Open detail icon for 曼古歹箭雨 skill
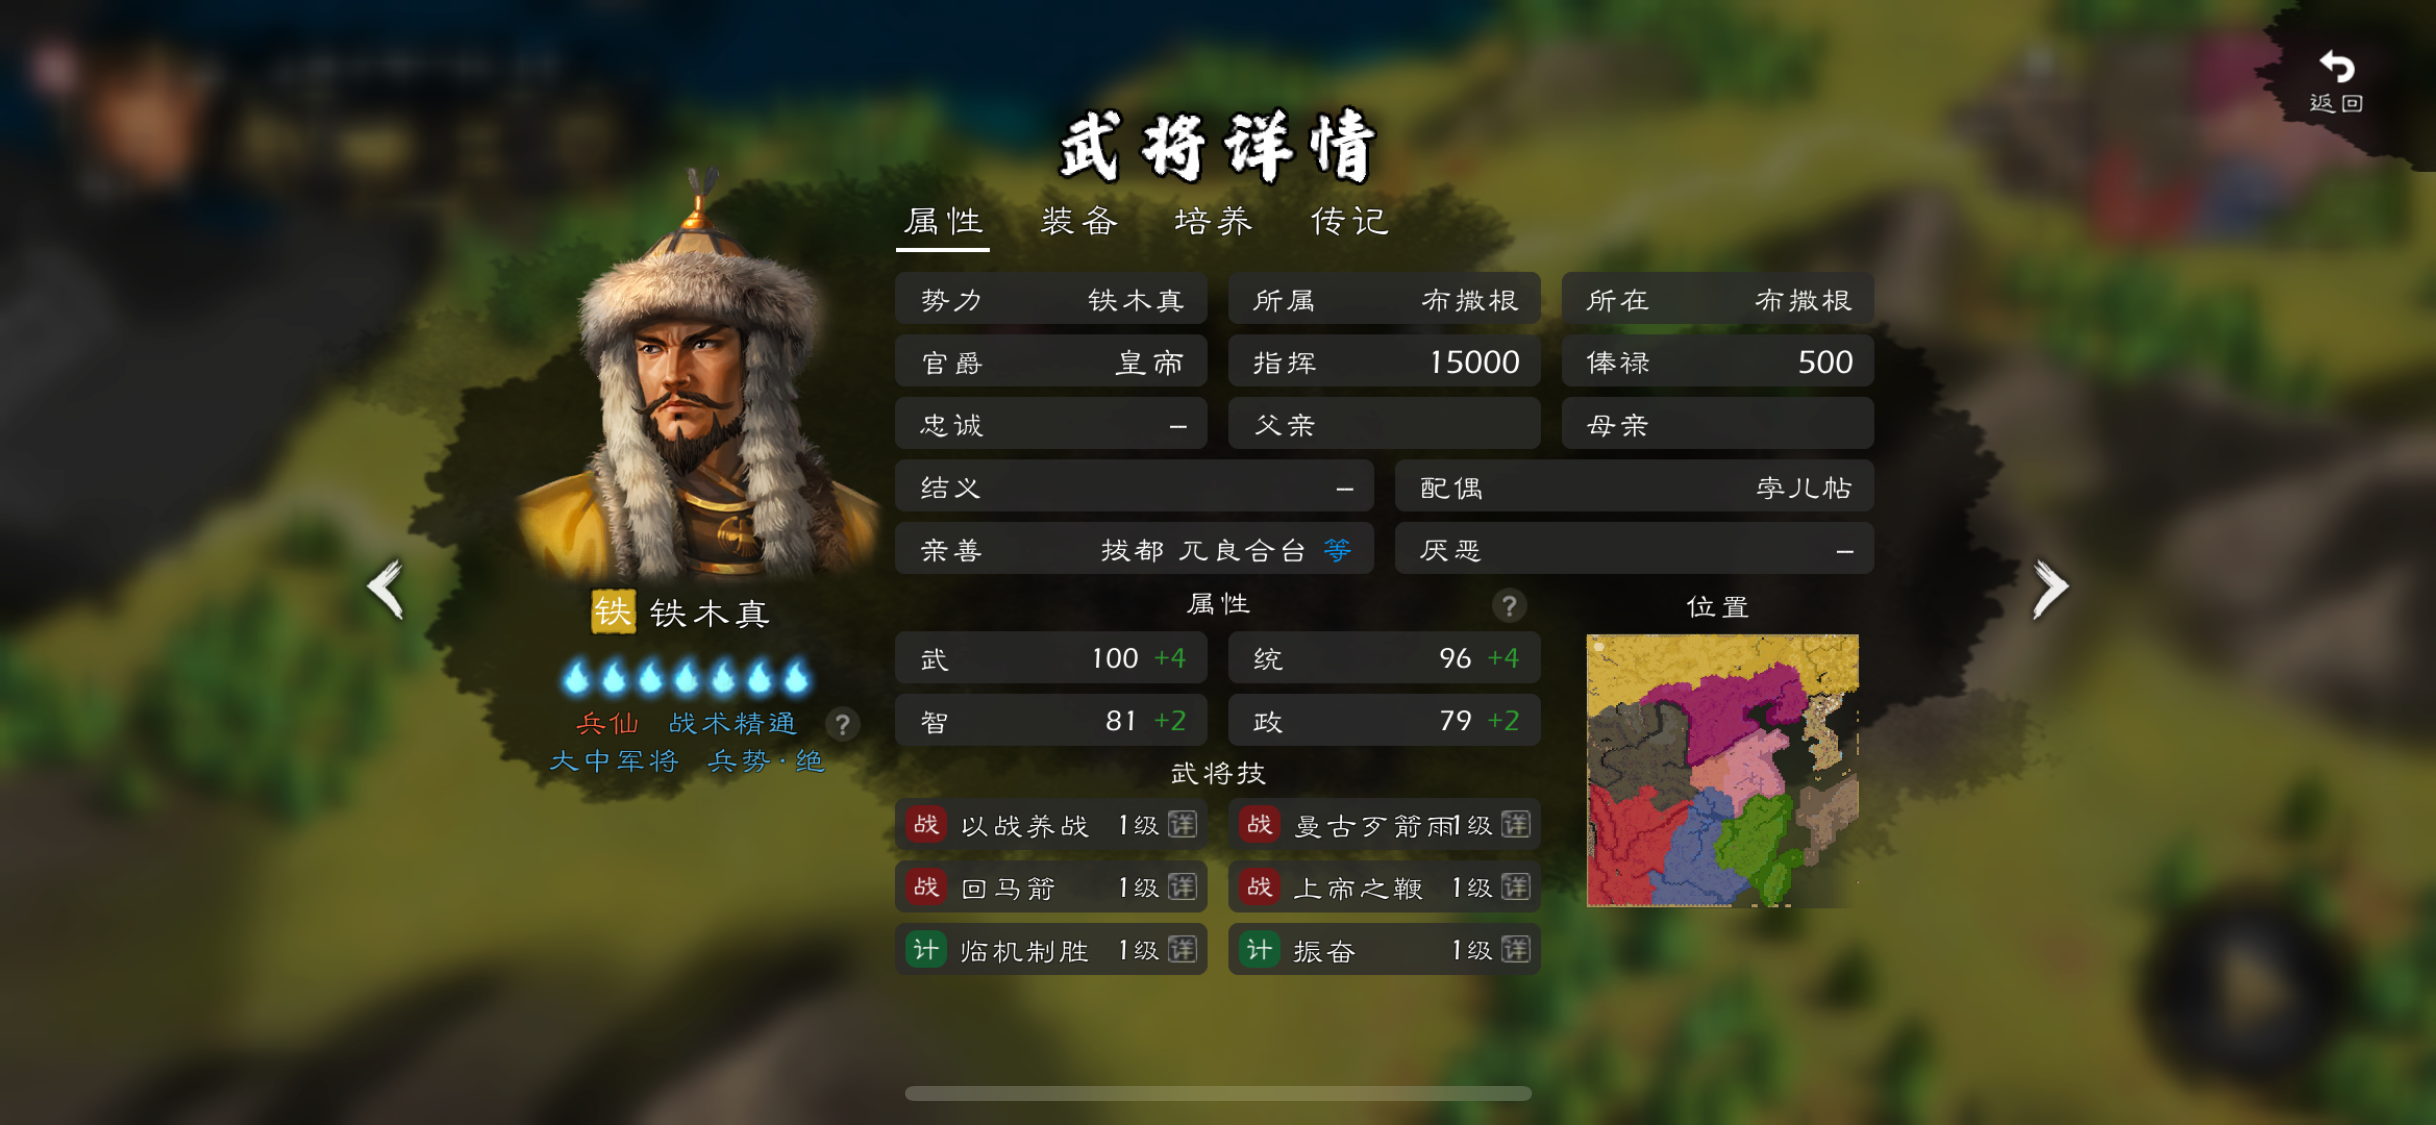Screen dimensions: 2436x1125 (1515, 825)
